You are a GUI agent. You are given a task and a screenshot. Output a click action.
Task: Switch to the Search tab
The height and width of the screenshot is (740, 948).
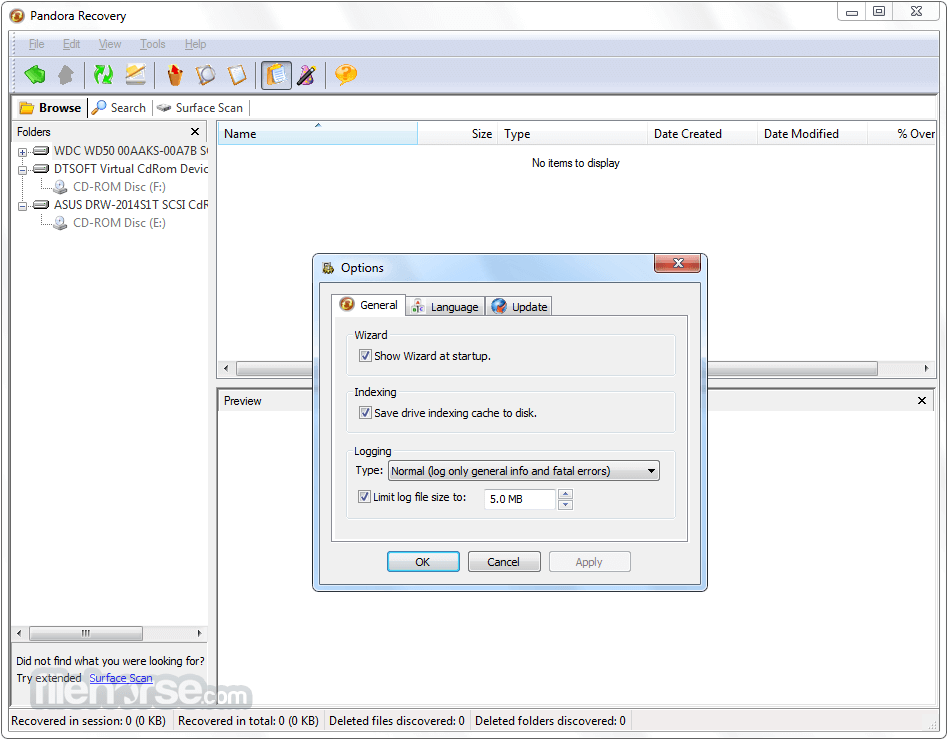[x=119, y=108]
